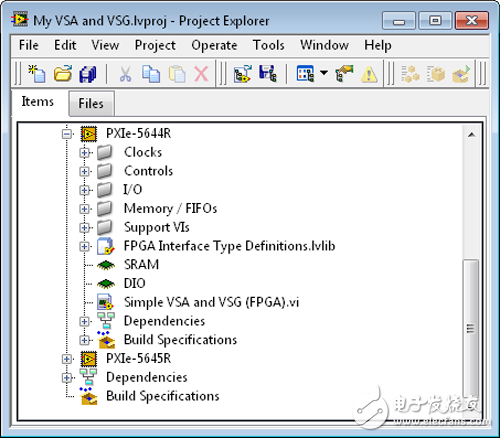The height and width of the screenshot is (438, 500).
Task: Select the PXIe-5645R label
Action: [138, 359]
